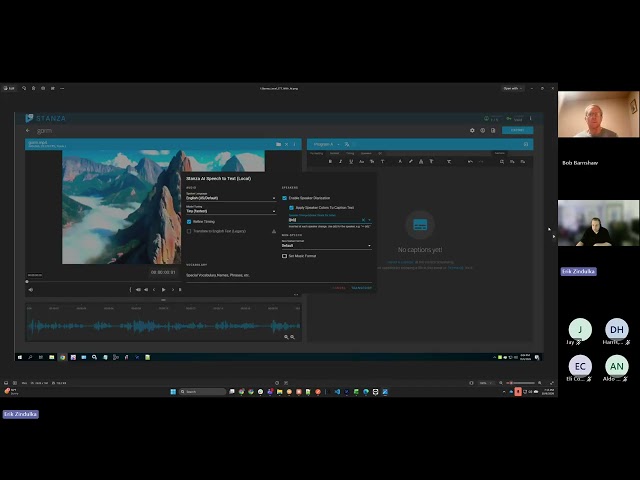The image size is (640, 480).
Task: Switch to the Timing tab
Action: [x=350, y=153]
